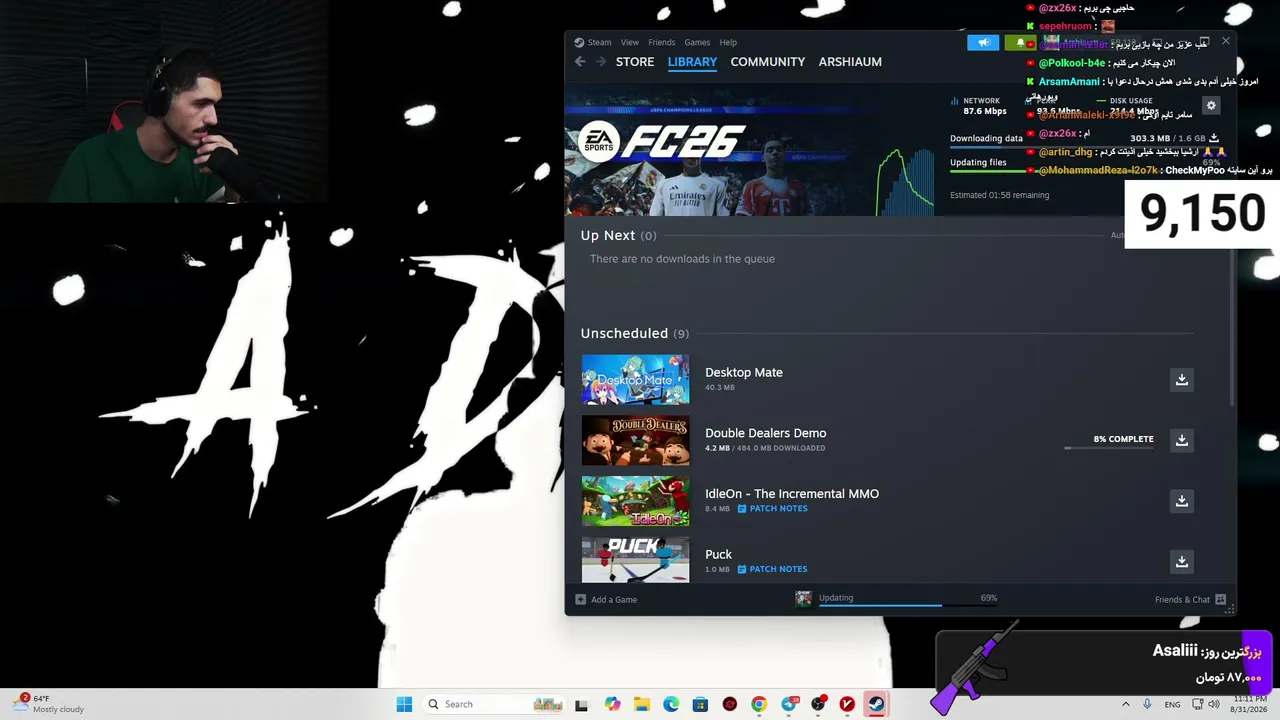Open the ARSHIAUM profile tab
This screenshot has width=1280, height=720.
click(850, 62)
